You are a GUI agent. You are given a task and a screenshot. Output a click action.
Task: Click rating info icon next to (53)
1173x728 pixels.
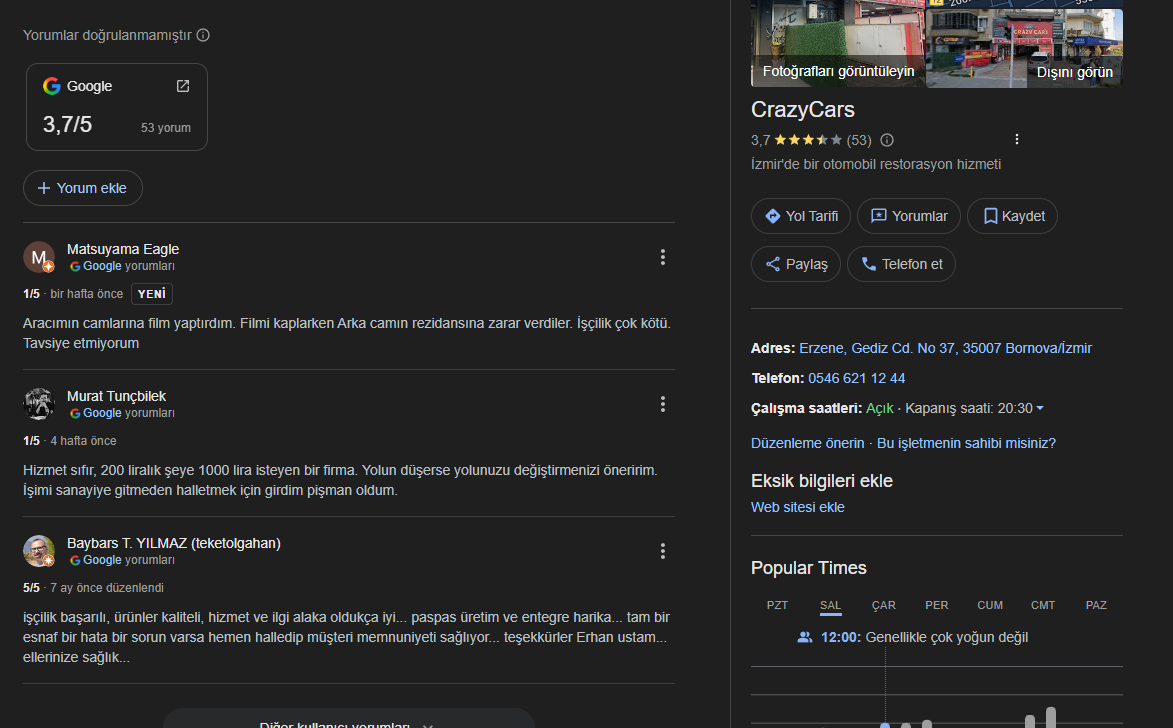pyautogui.click(x=887, y=140)
